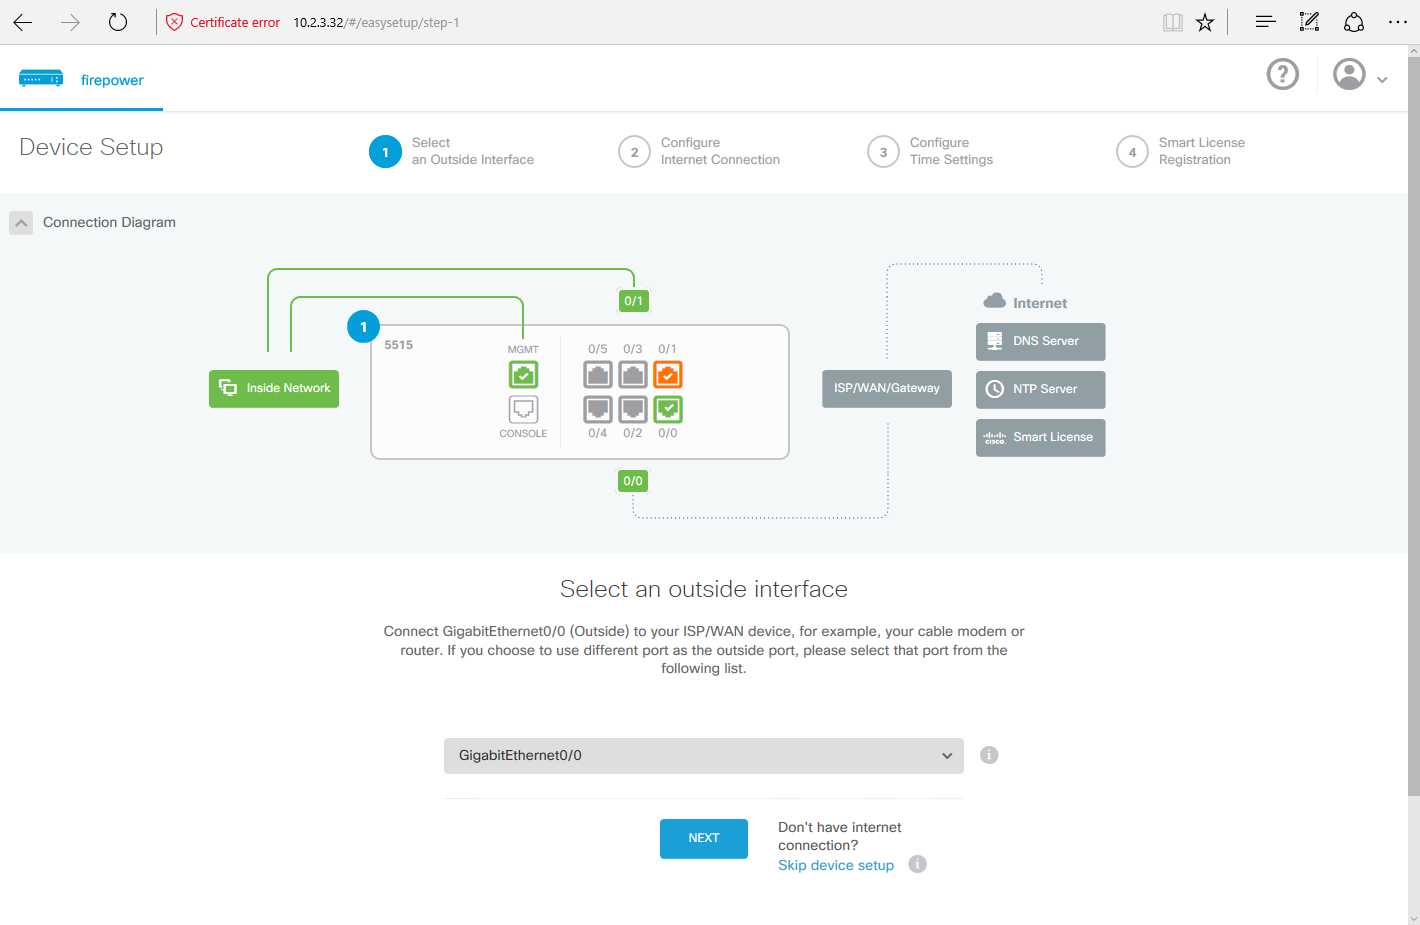Click the firepower device logo icon

pyautogui.click(x=41, y=79)
